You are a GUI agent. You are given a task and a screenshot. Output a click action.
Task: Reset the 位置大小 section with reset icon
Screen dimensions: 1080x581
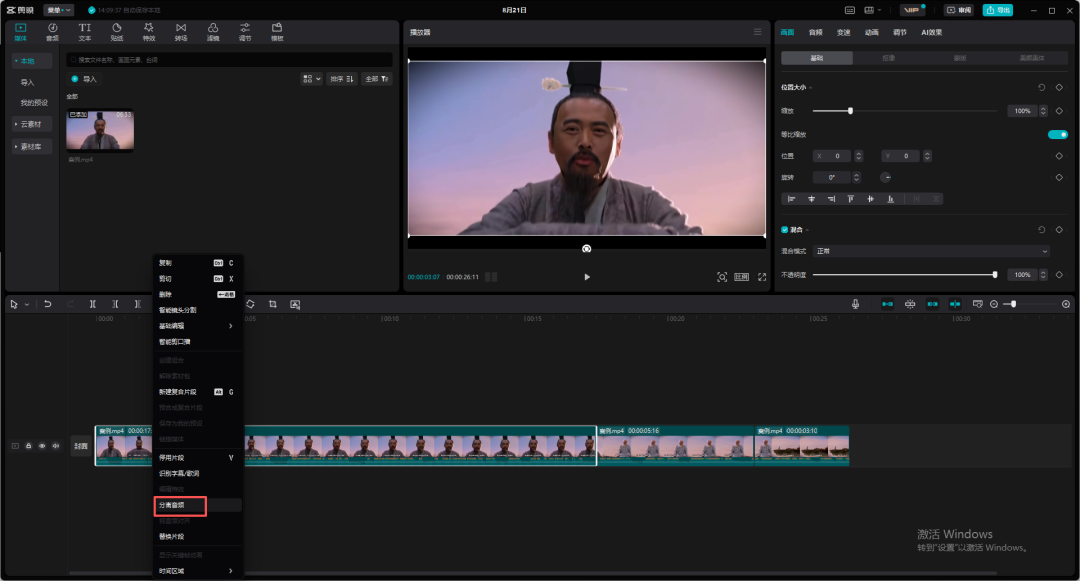[x=1041, y=87]
